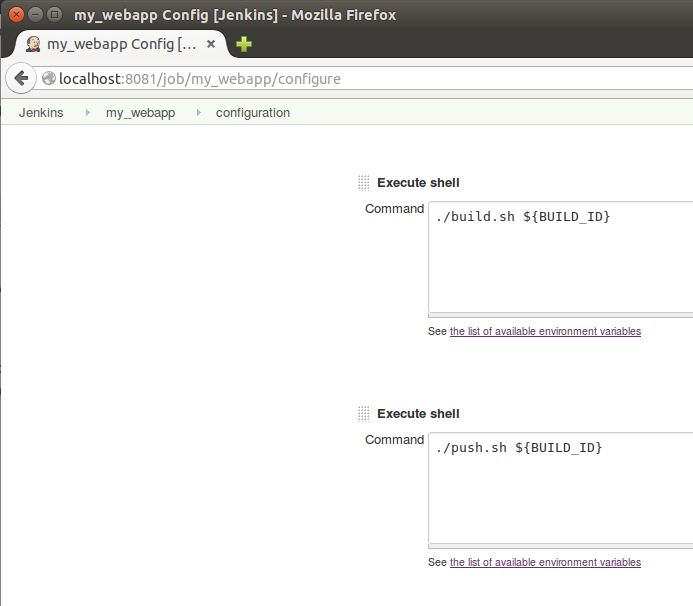693x606 pixels.
Task: Click in the build.sh command text area
Action: point(560,257)
